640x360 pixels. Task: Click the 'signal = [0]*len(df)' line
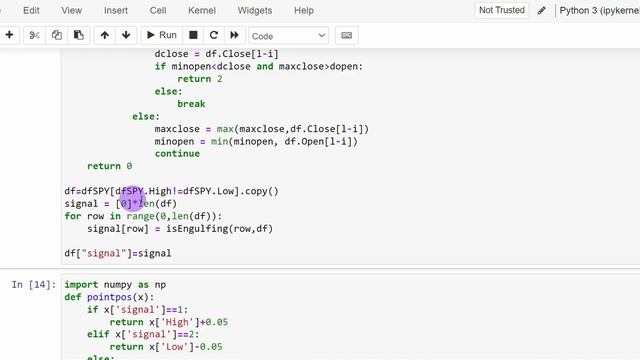tap(120, 204)
